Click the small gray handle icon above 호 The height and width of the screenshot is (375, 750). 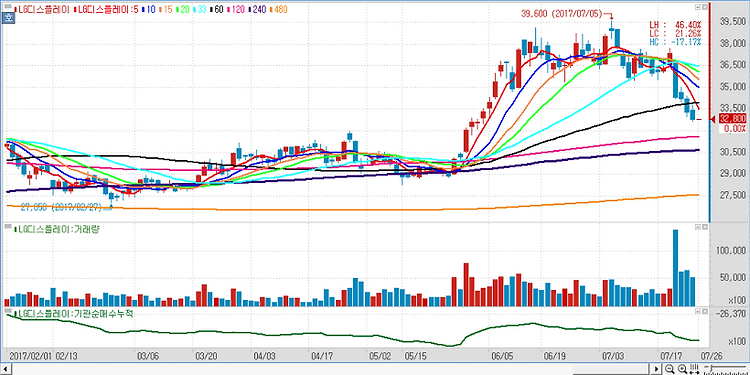click(x=8, y=7)
